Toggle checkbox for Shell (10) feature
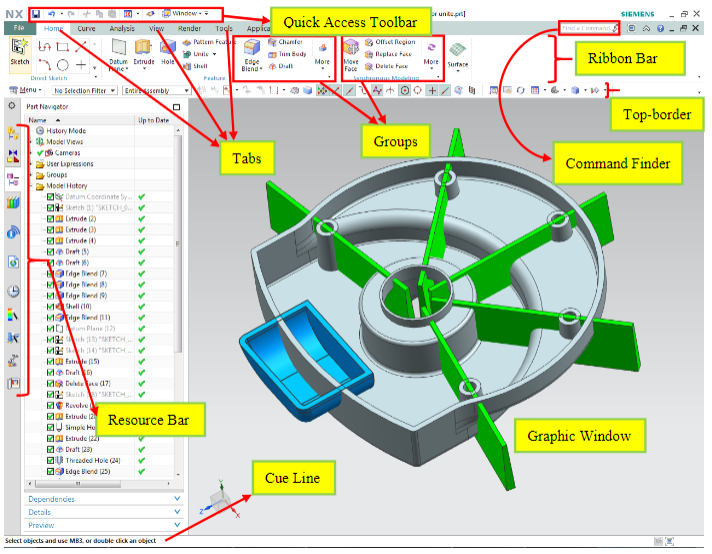Screen dimensions: 712x554 click(51, 306)
